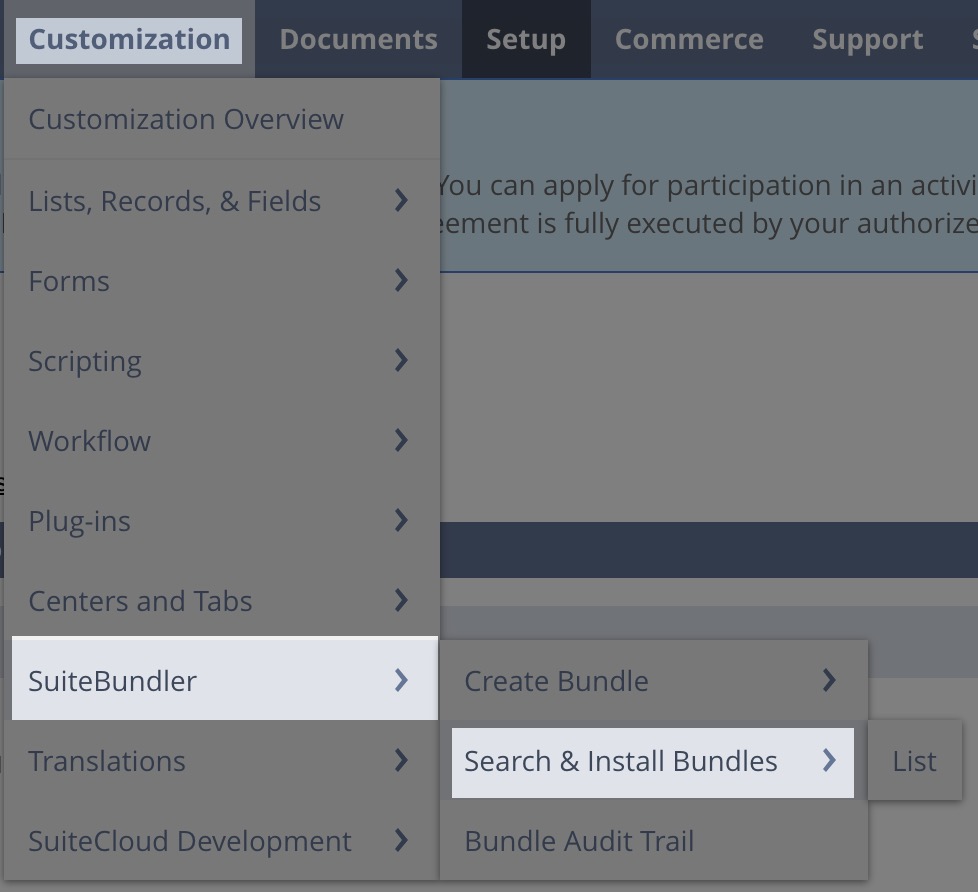Expand chevron beside SuiteCloud Development

401,840
